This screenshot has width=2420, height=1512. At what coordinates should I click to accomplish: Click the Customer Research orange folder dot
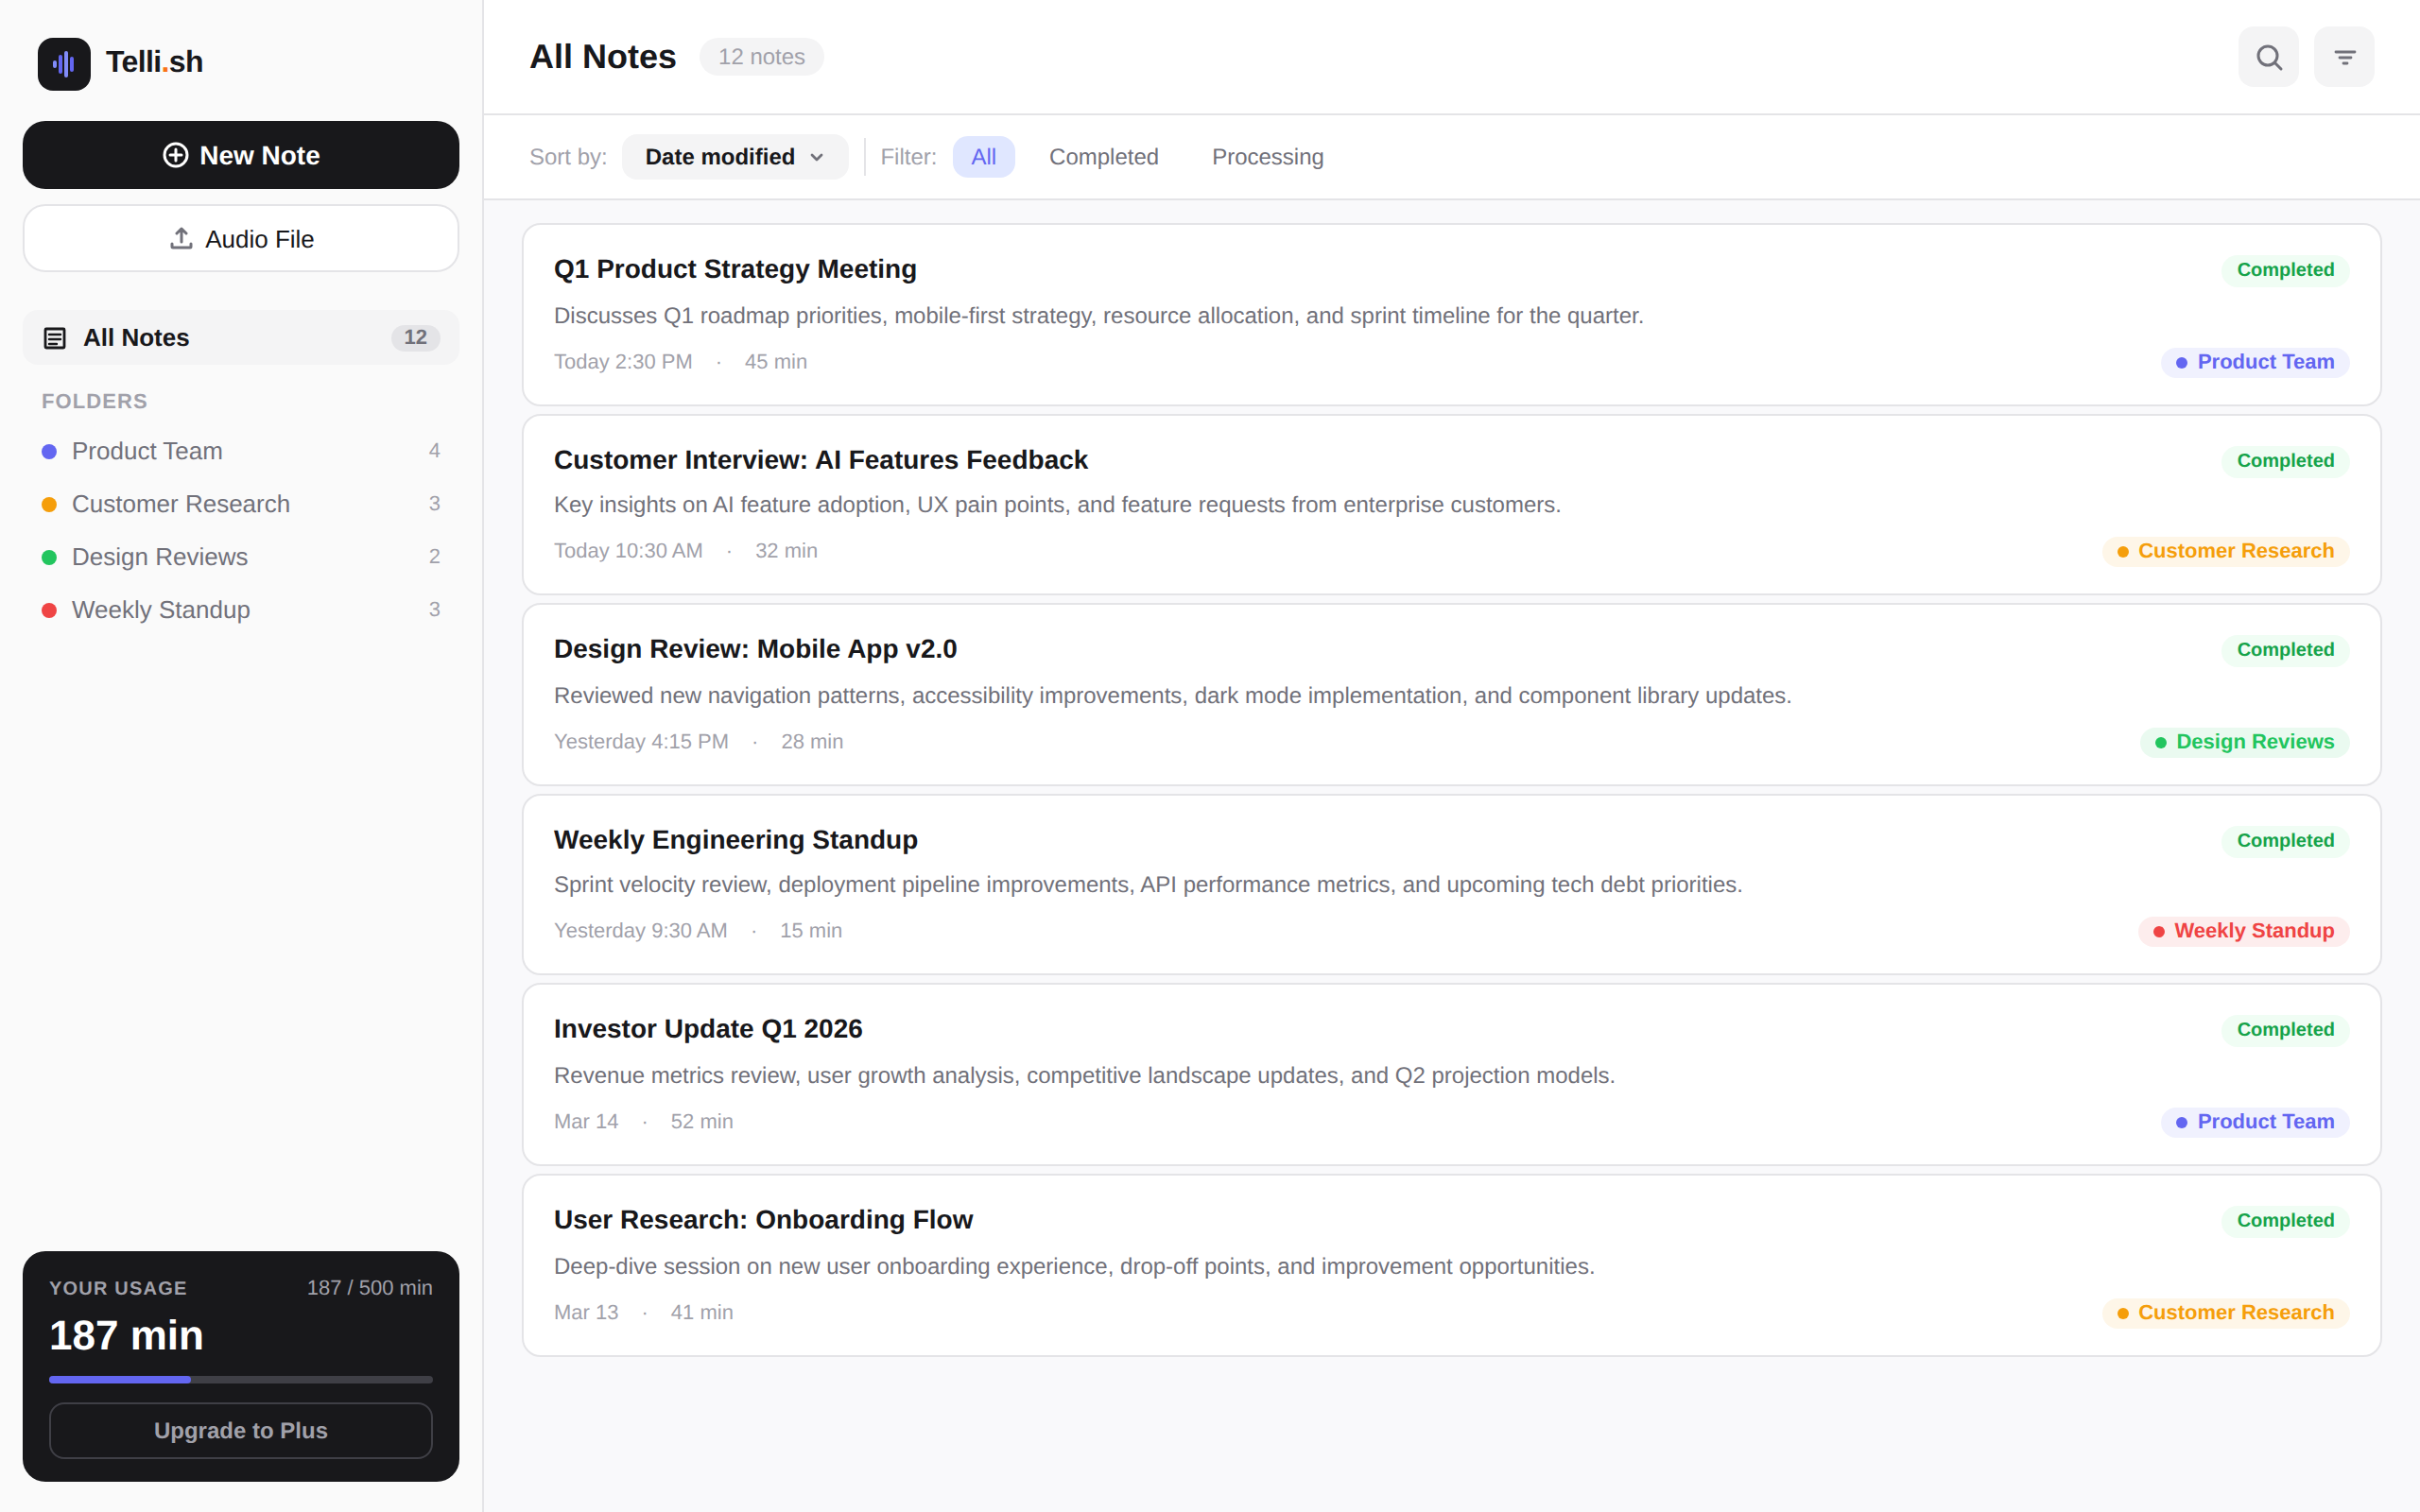tap(49, 505)
